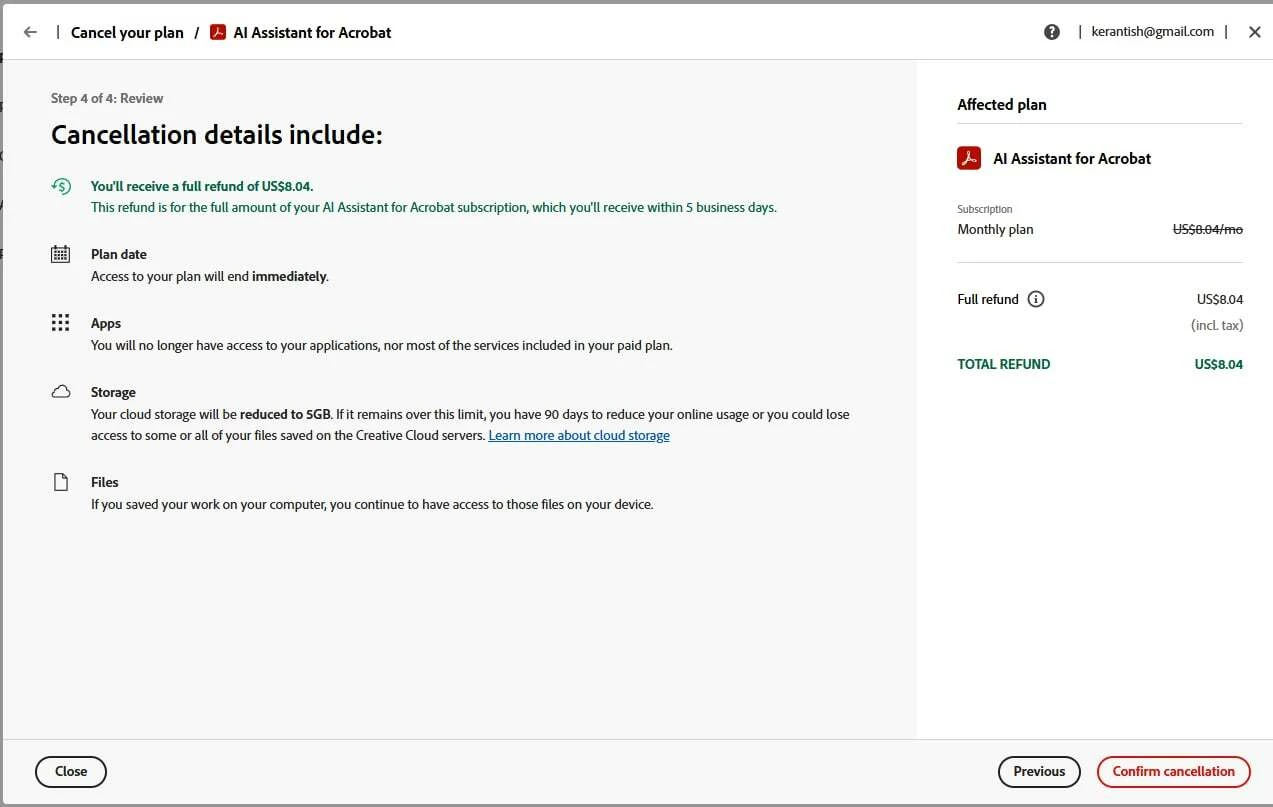
Task: Click the Cancellation details include heading
Action: pos(217,135)
